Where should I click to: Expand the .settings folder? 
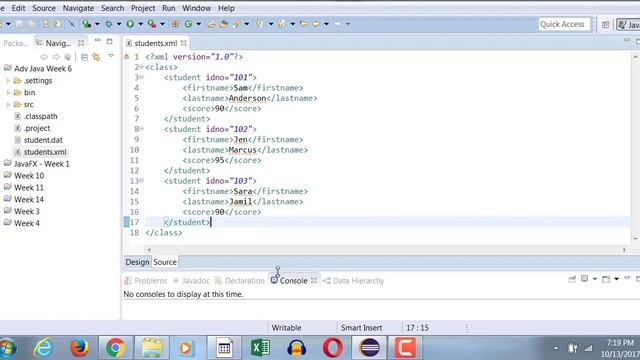pyautogui.click(x=8, y=81)
